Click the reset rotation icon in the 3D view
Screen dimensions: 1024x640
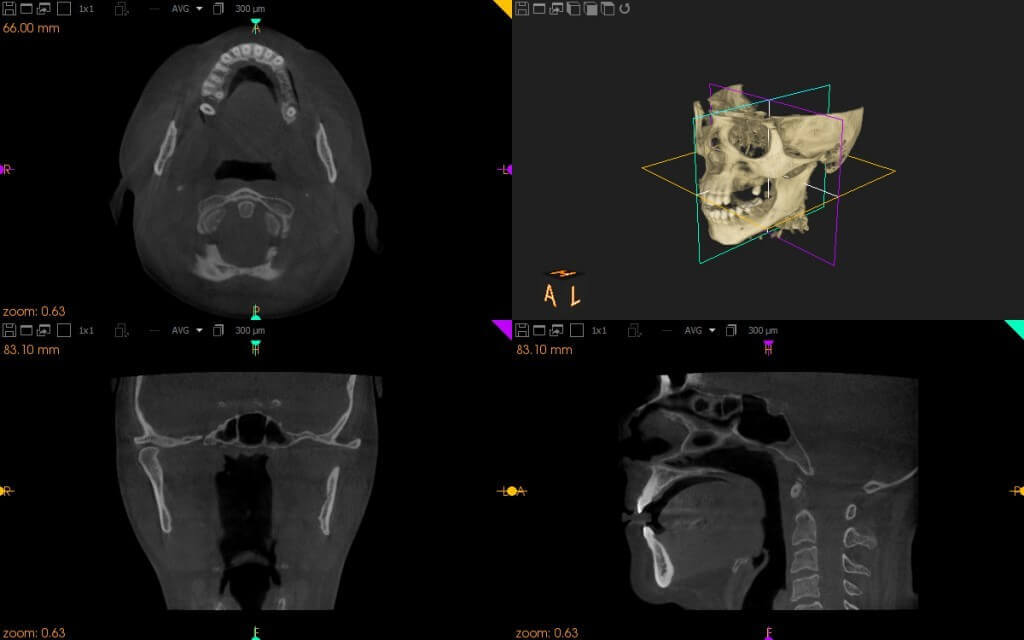(x=625, y=9)
